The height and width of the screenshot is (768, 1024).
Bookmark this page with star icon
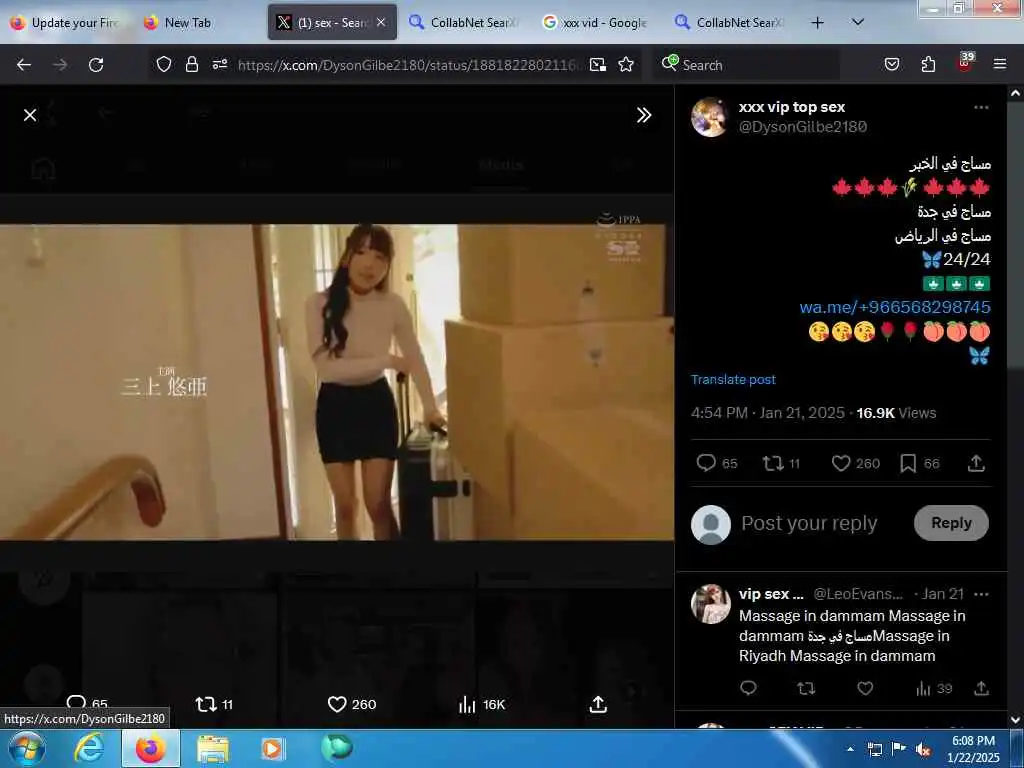(x=626, y=64)
